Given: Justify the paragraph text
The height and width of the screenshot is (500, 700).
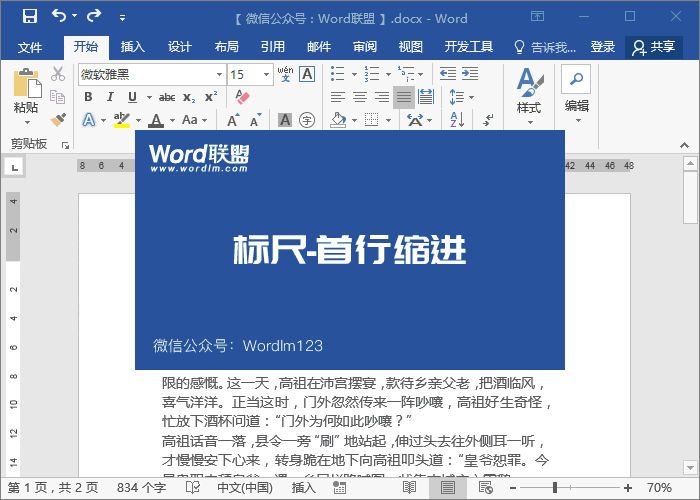Looking at the screenshot, I should 404,97.
